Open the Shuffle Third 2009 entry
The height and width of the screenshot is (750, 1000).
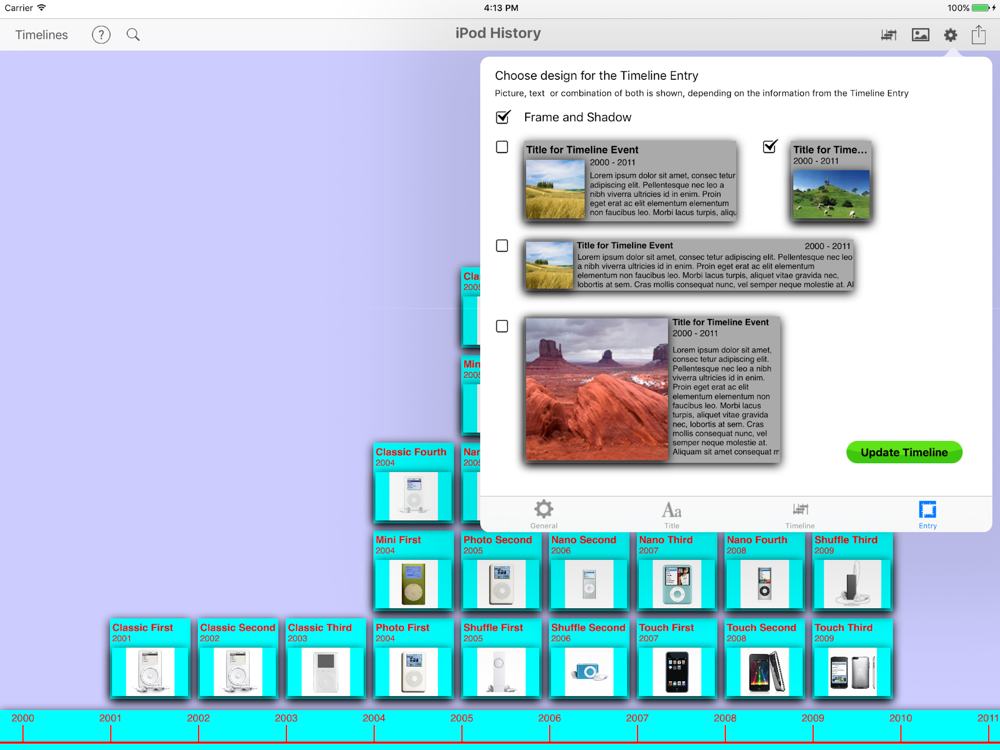point(852,570)
